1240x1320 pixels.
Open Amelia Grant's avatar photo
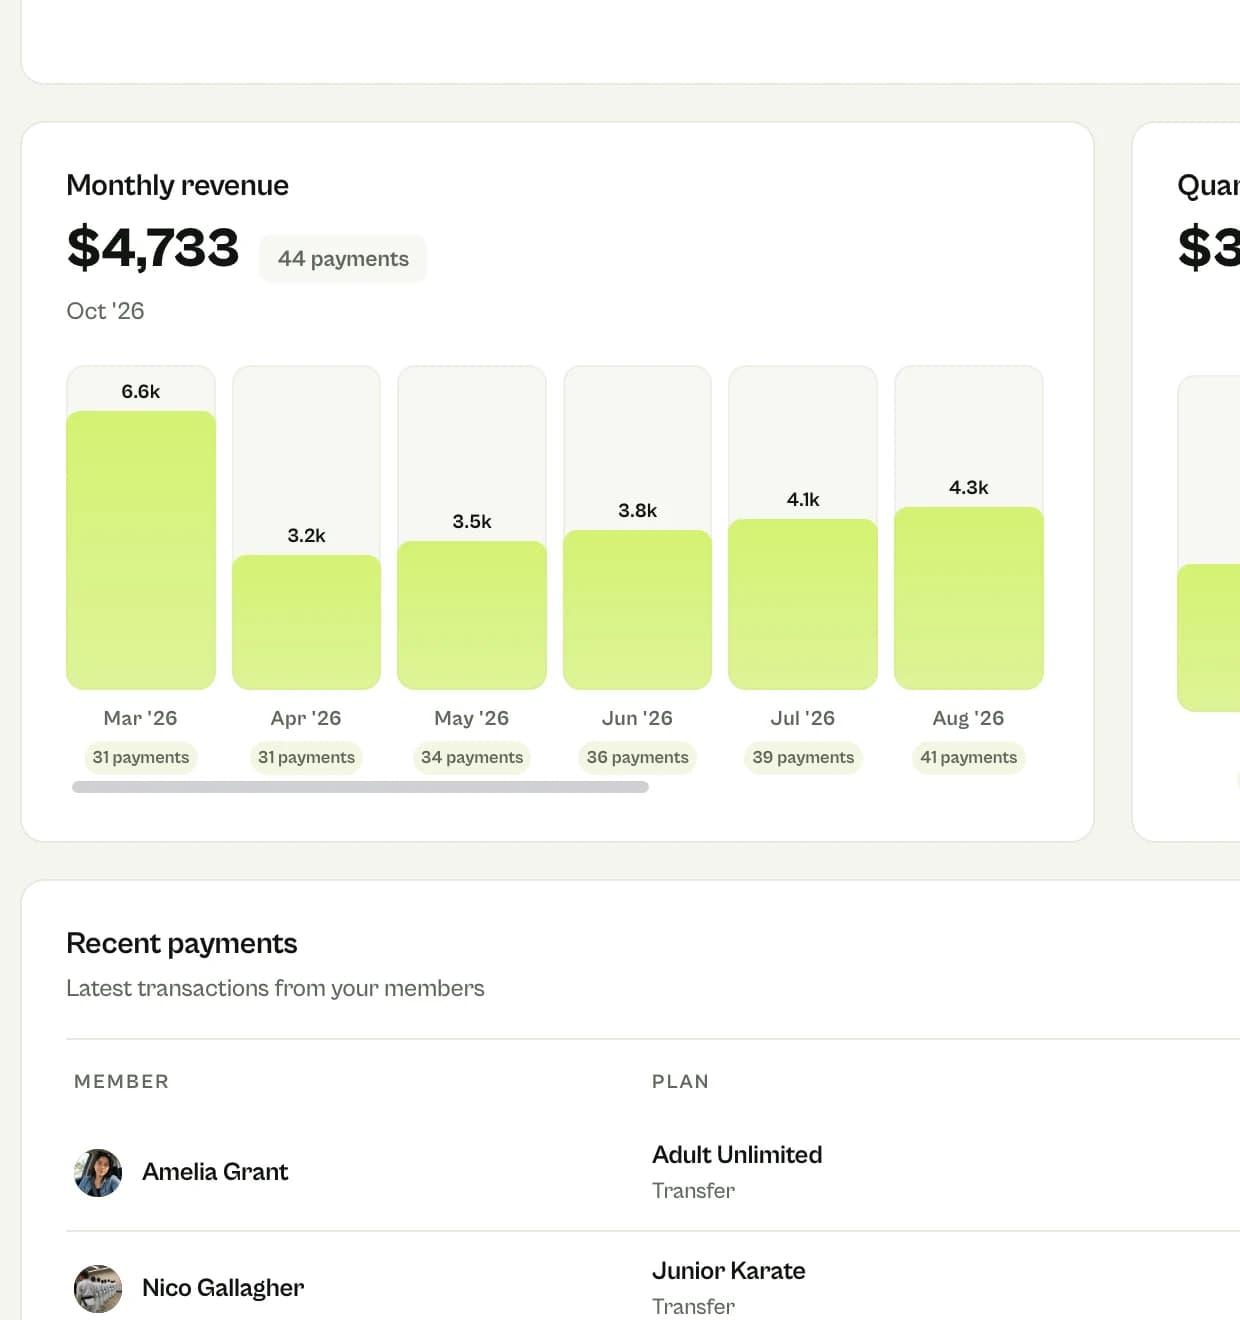click(x=98, y=1173)
